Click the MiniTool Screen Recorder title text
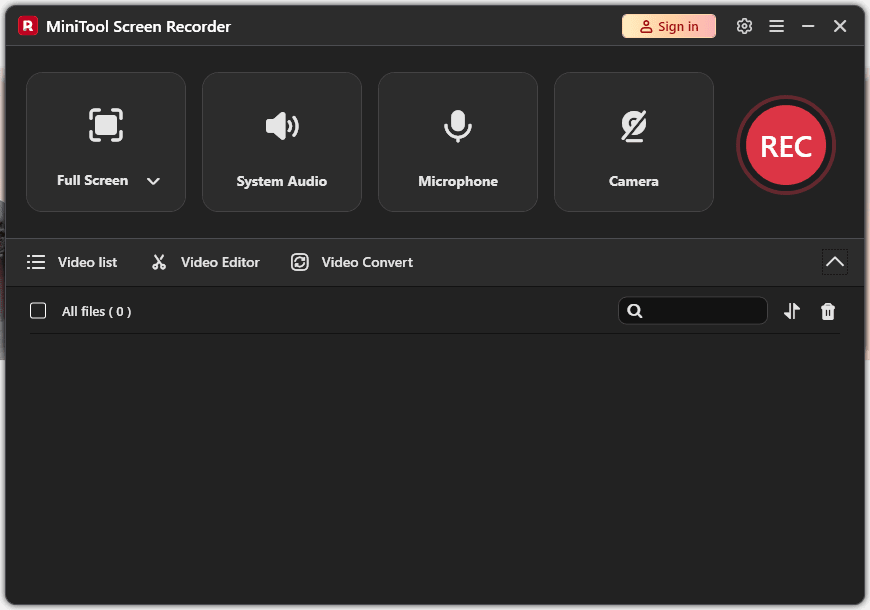Screen dimensions: 870x610 click(138, 27)
